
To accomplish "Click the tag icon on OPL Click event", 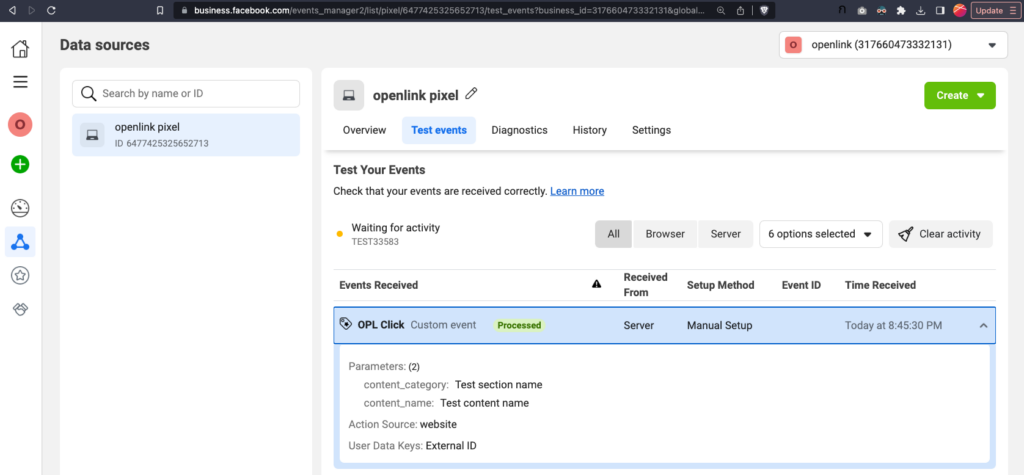I will tap(346, 324).
